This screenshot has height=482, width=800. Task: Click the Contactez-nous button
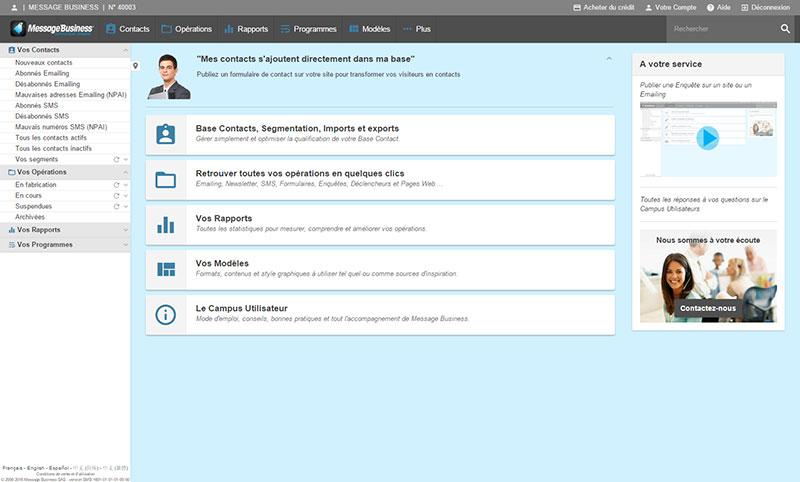pos(708,308)
